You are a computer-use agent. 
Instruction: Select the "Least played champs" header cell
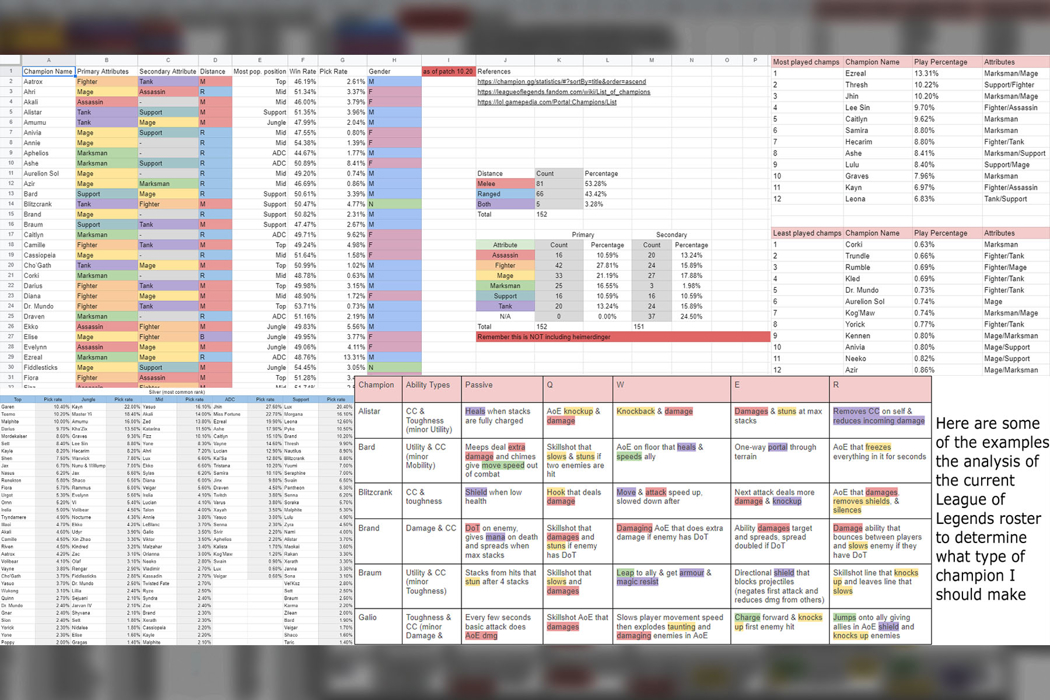pyautogui.click(x=805, y=233)
